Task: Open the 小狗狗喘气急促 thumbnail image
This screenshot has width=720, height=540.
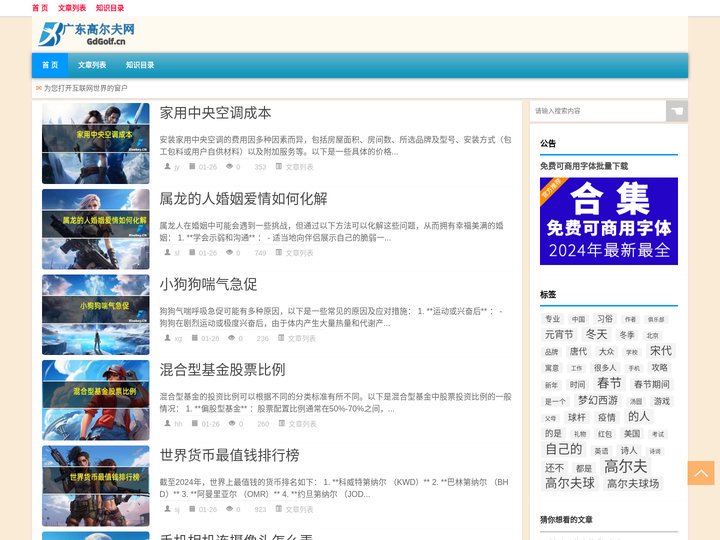Action: point(96,315)
